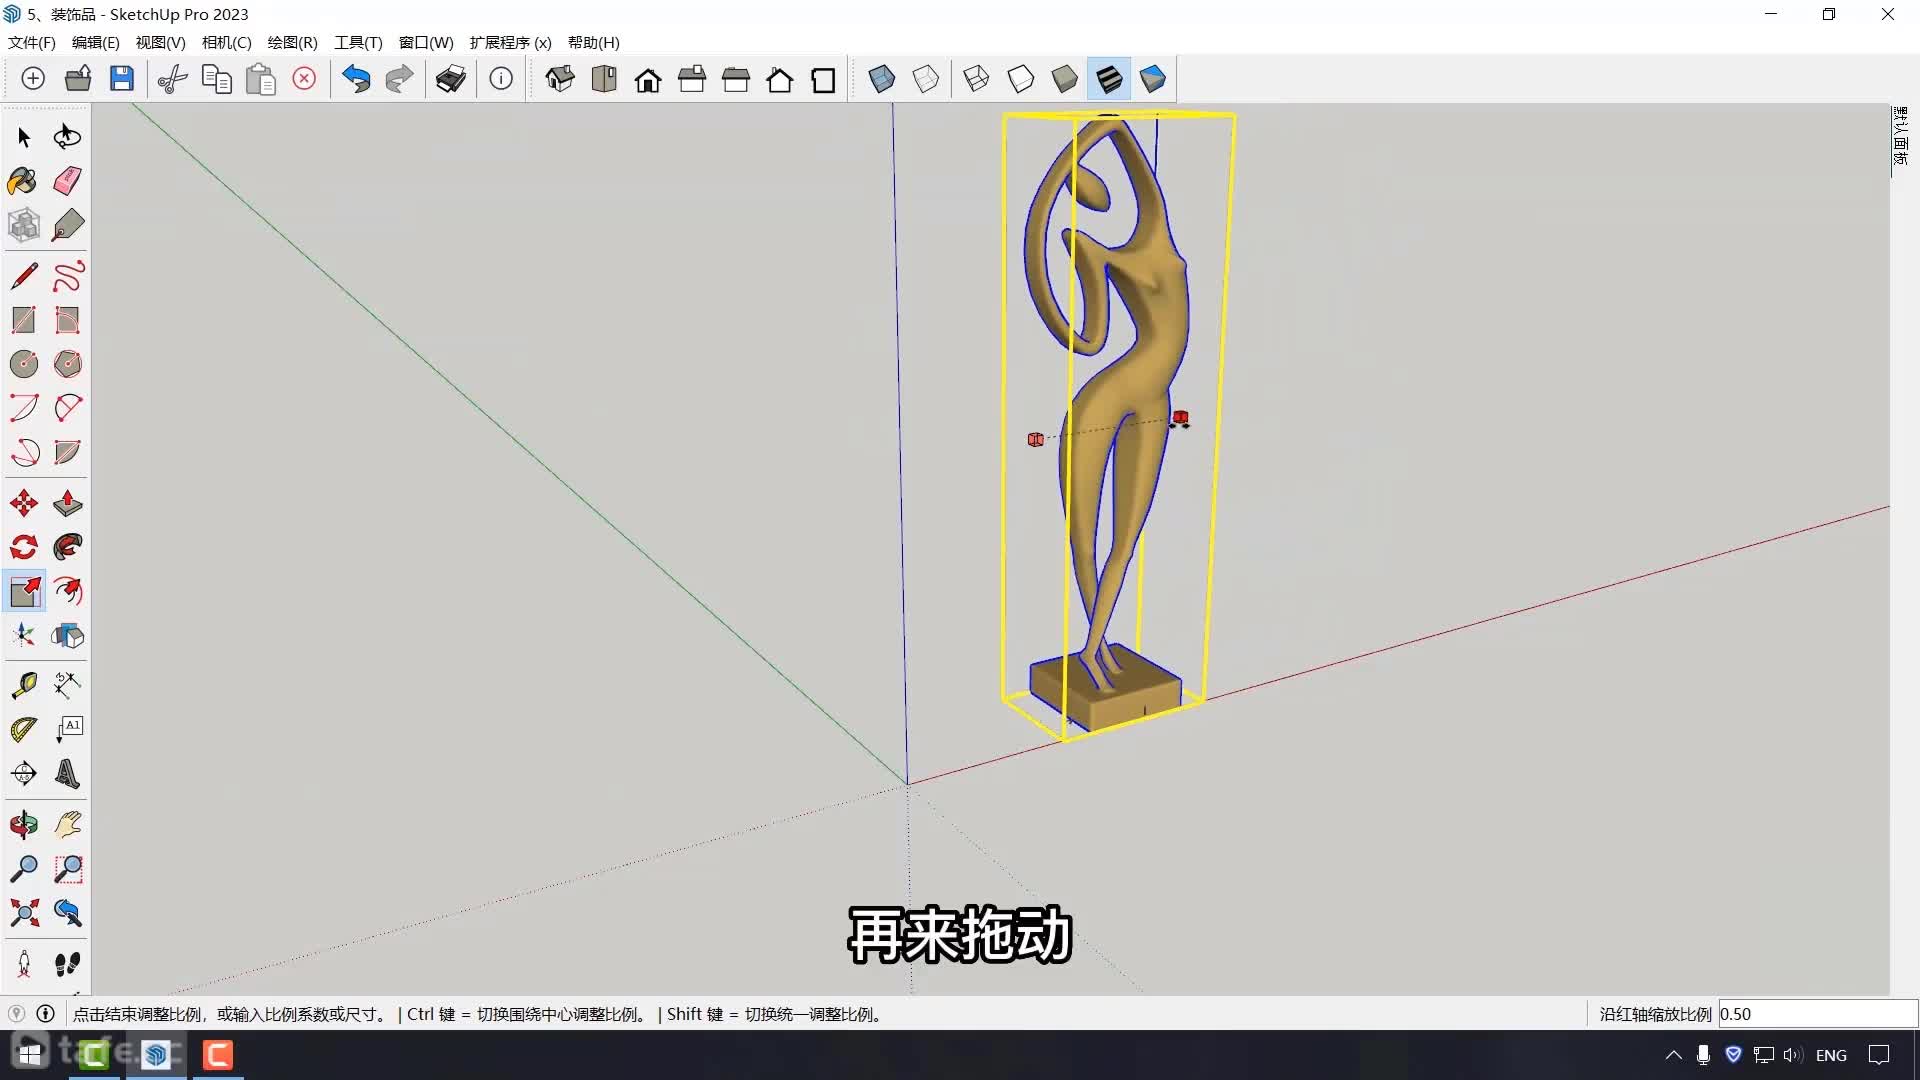This screenshot has height=1080, width=1920.
Task: Select the arrow Select tool
Action: 24,137
